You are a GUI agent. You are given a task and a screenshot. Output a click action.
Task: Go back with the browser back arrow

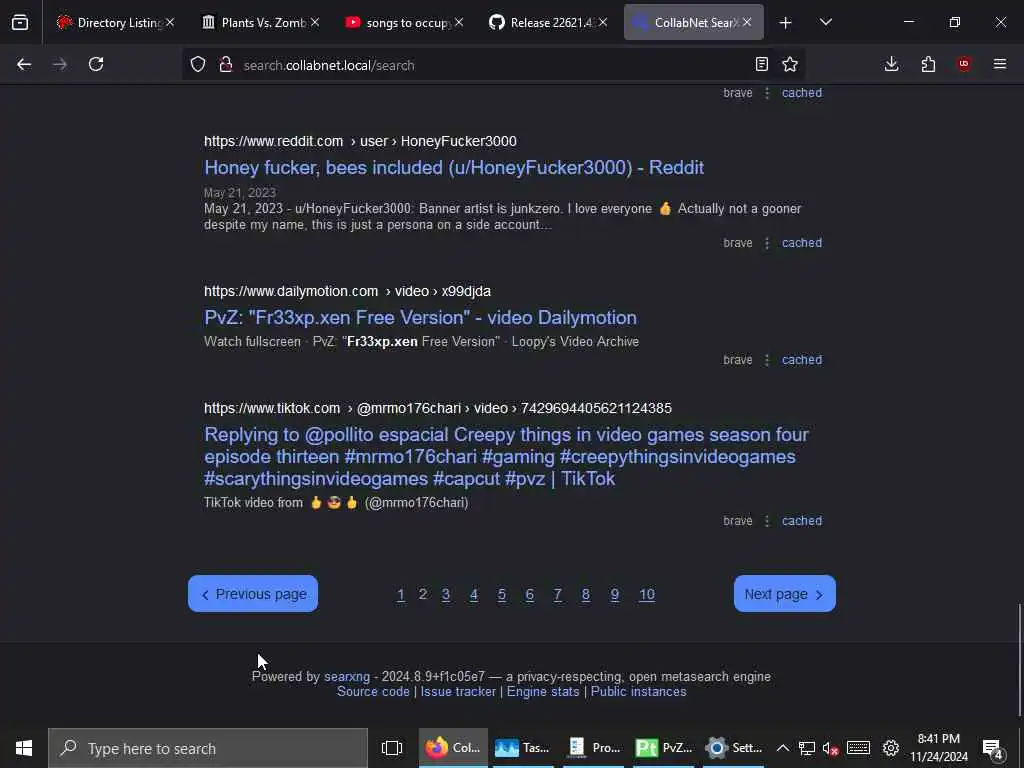[x=24, y=64]
